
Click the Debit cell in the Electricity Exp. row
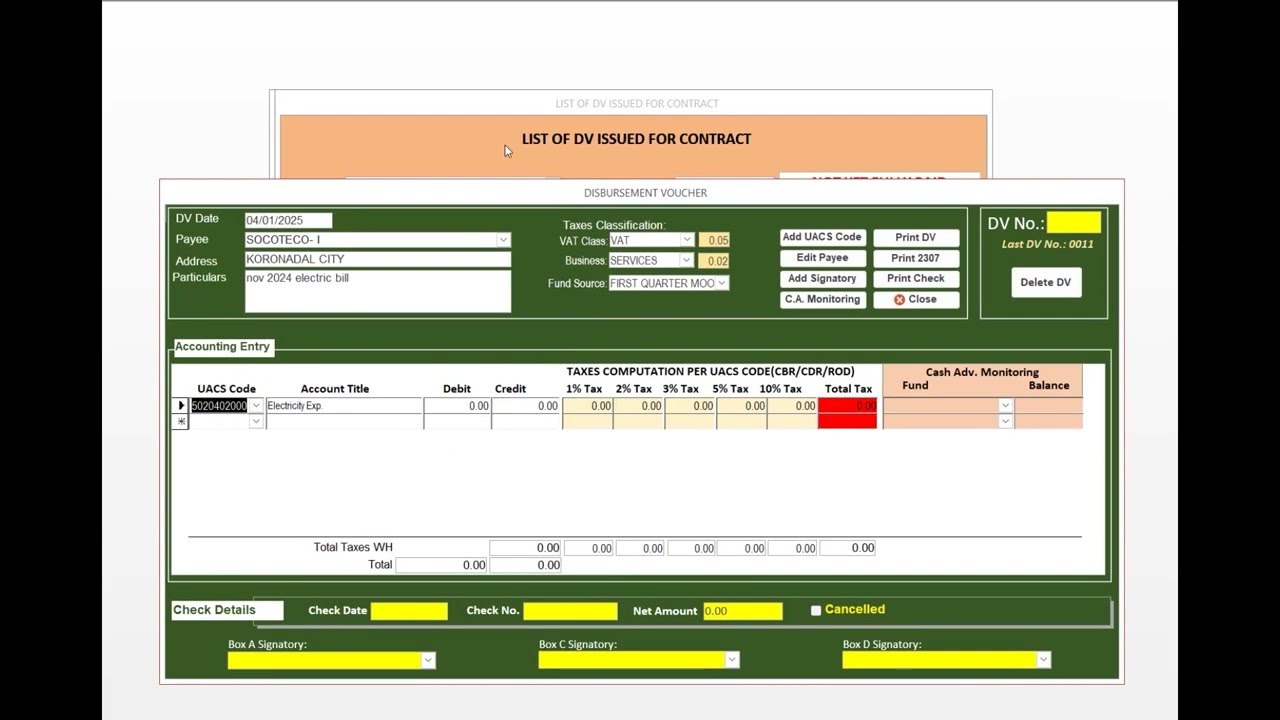pos(457,406)
